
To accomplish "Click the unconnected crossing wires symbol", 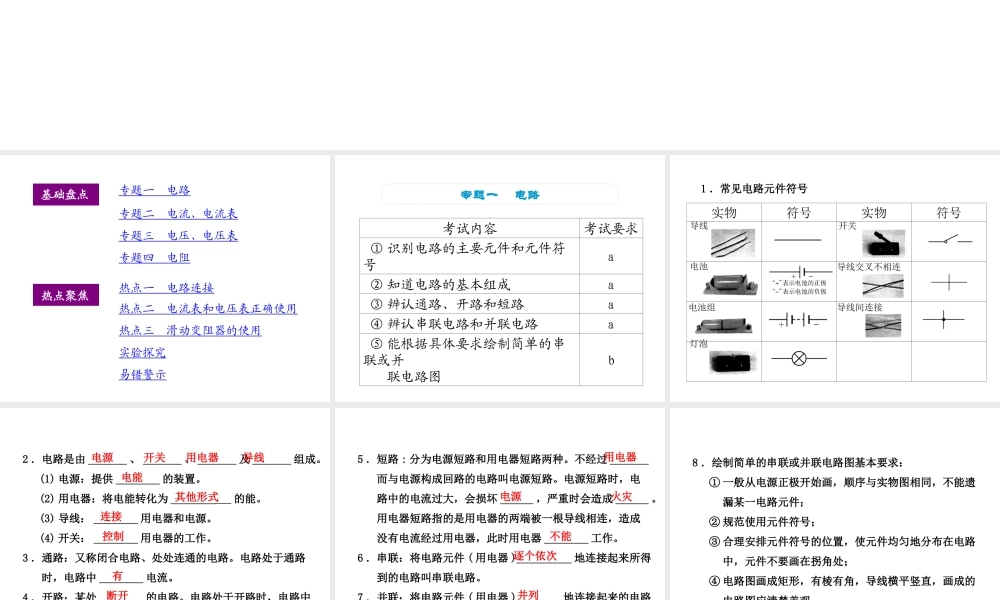I will click(x=949, y=282).
